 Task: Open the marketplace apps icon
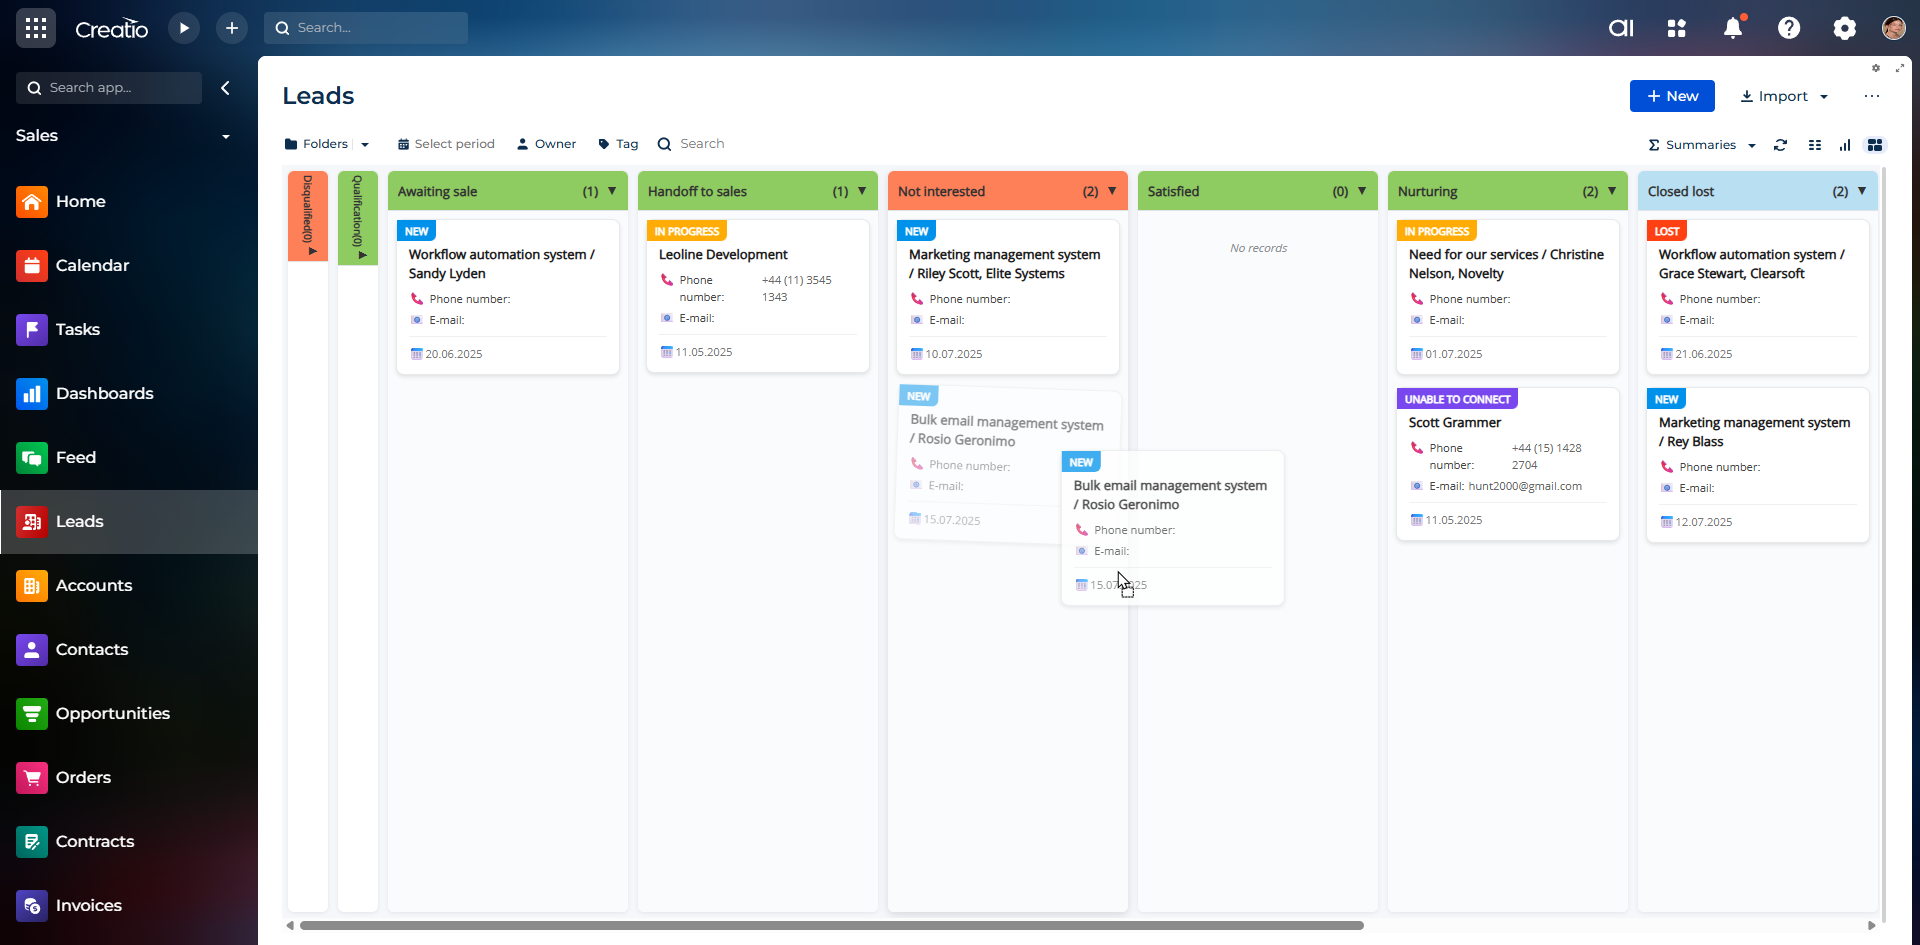coord(1677,28)
